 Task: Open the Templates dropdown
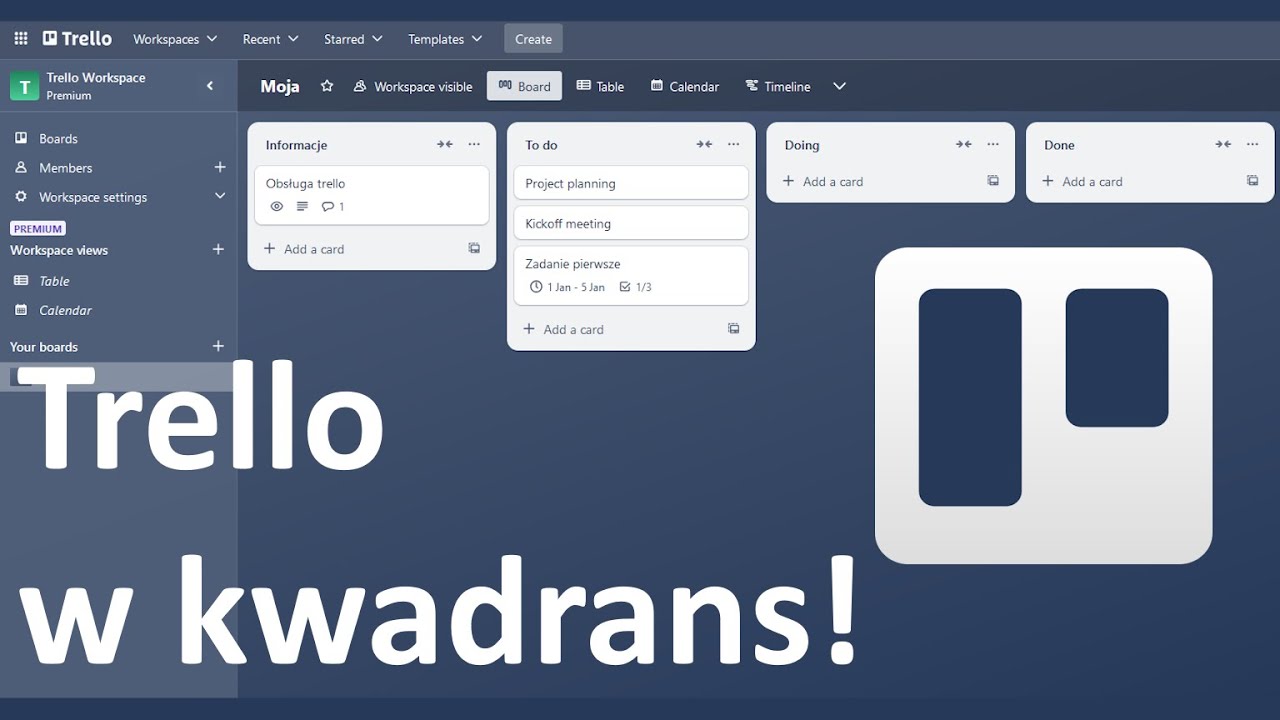445,39
